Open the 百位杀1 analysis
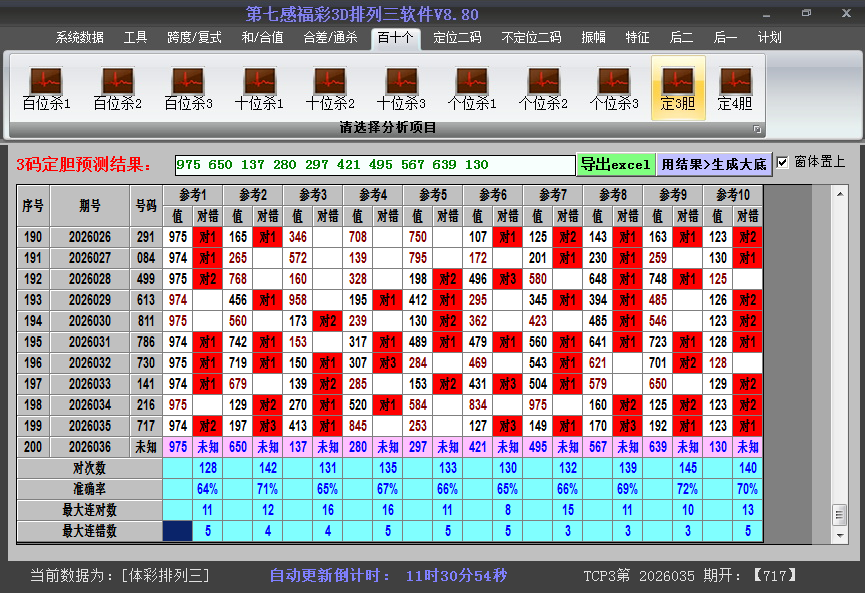The width and height of the screenshot is (865, 593). point(46,88)
